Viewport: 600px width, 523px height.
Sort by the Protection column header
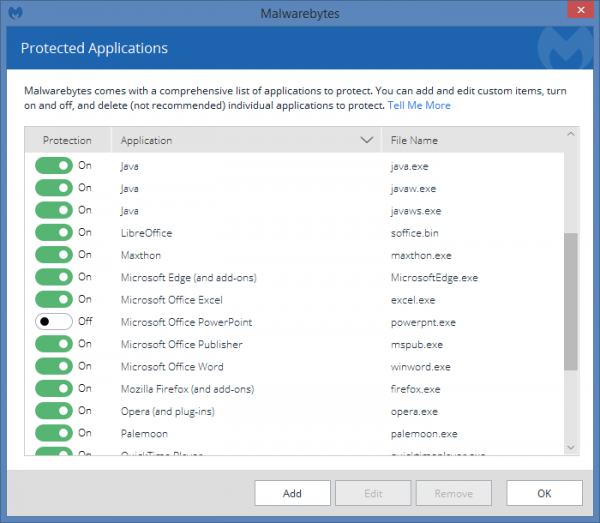(68, 141)
